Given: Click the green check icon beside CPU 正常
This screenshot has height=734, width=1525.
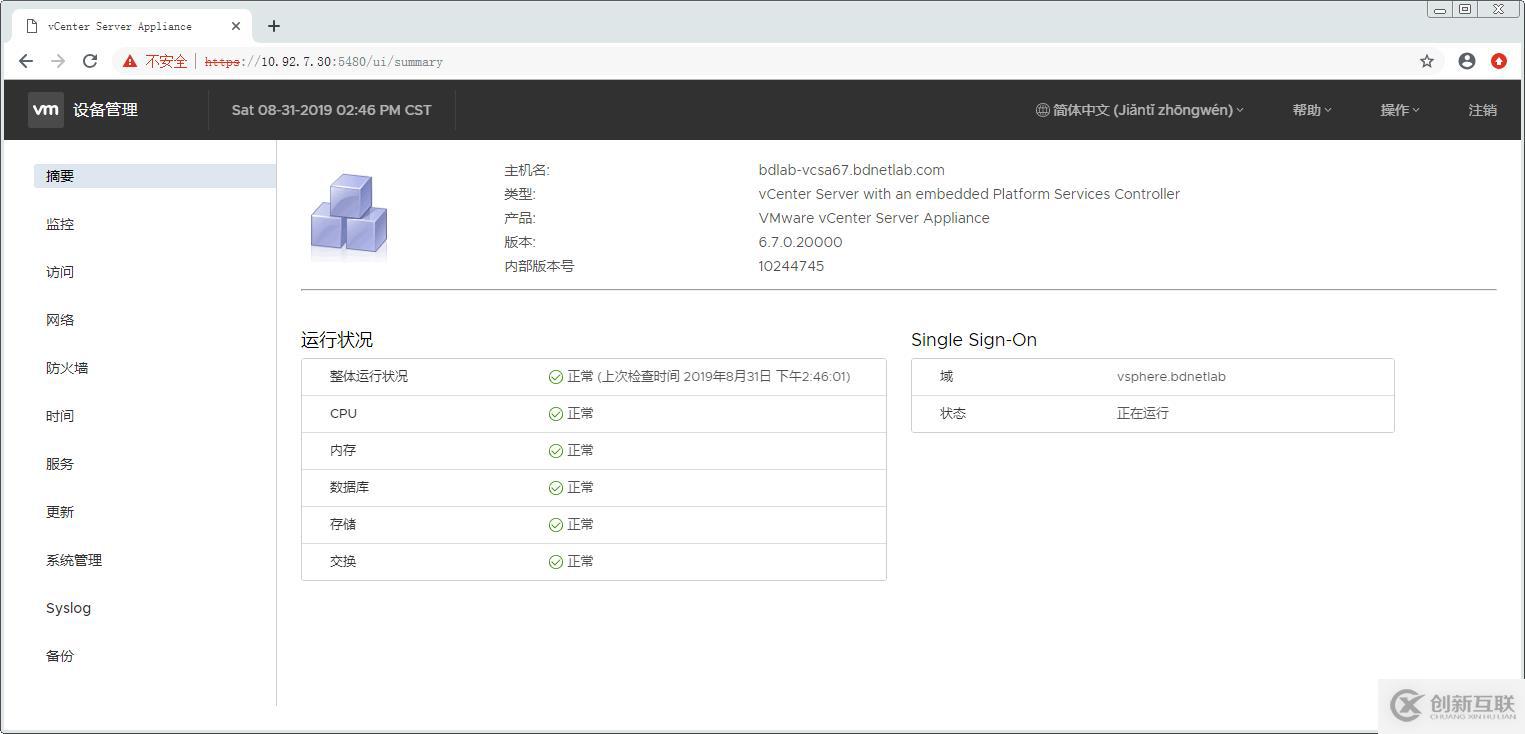Looking at the screenshot, I should 555,413.
